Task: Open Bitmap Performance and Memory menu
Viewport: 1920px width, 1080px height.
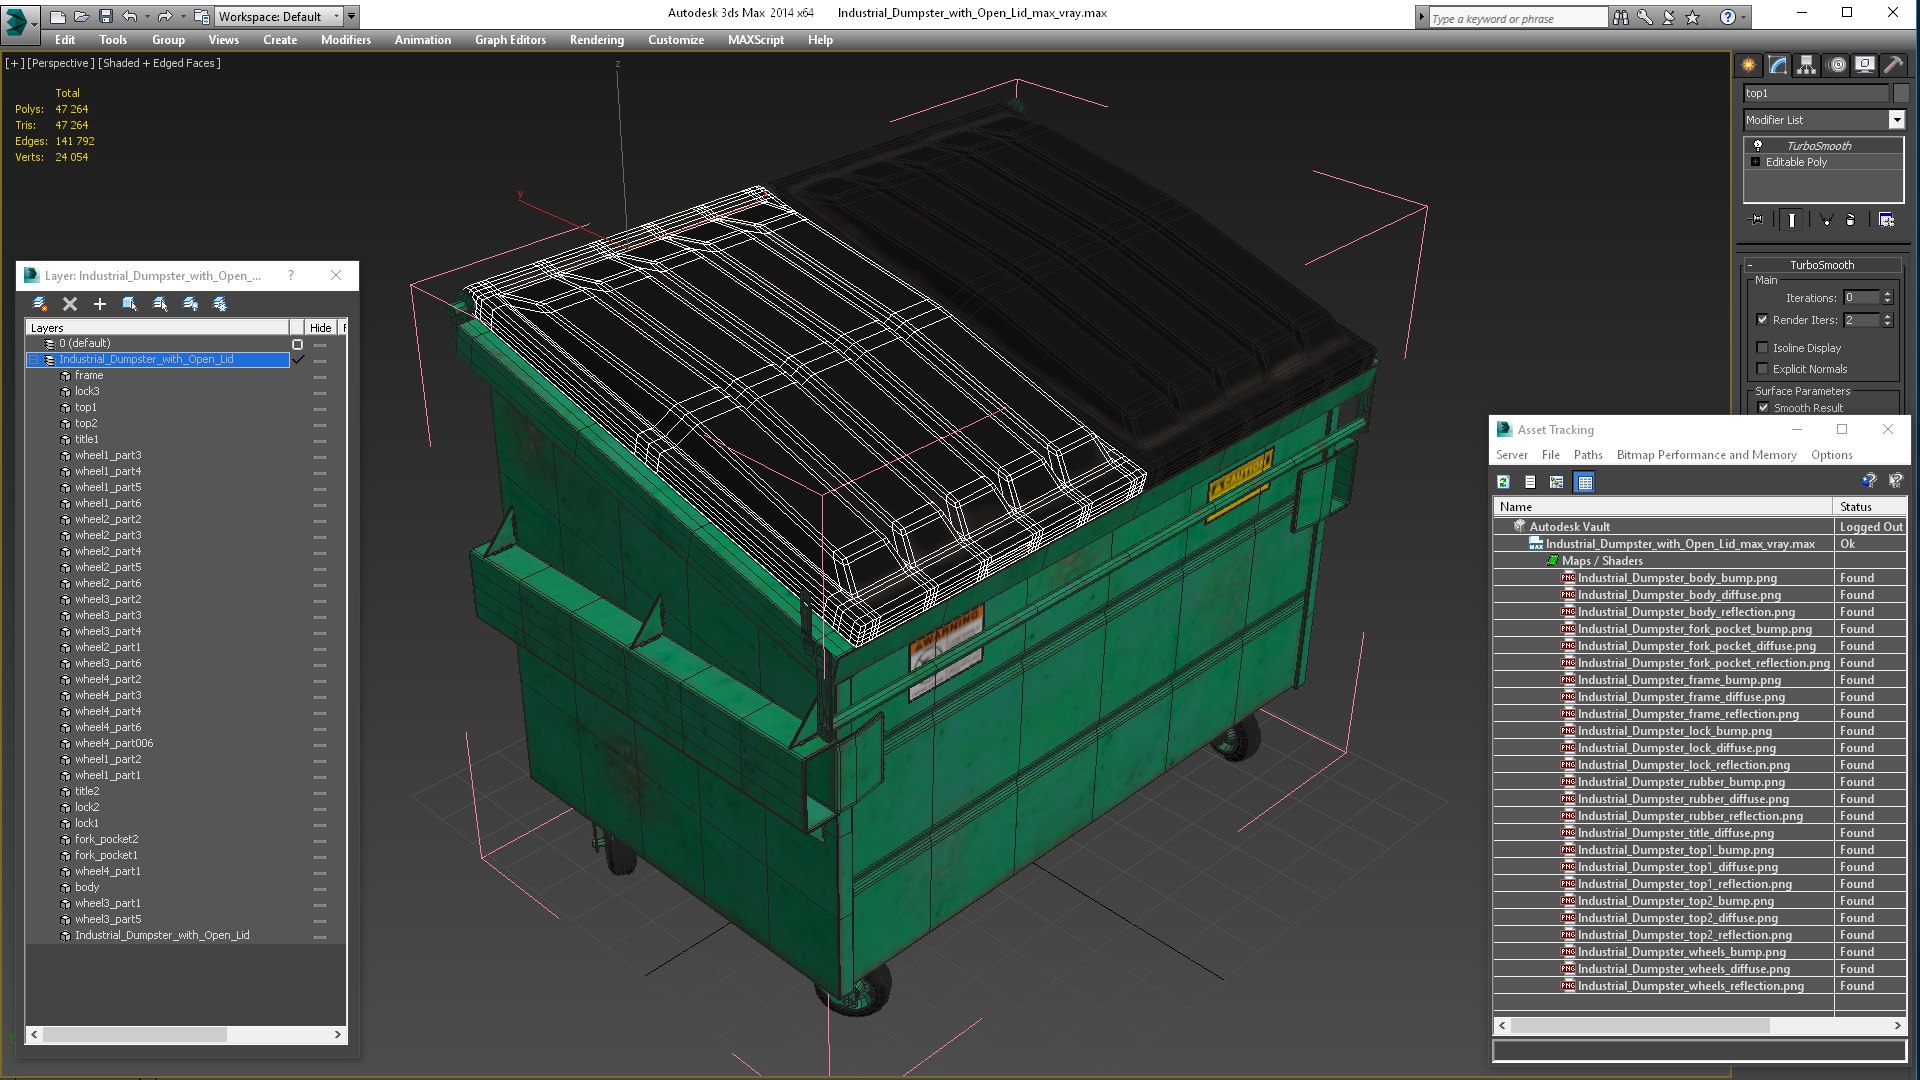Action: pos(1706,455)
